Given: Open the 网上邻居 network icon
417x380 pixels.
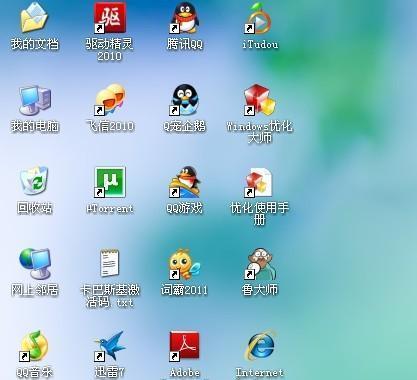Looking at the screenshot, I should click(x=35, y=263).
